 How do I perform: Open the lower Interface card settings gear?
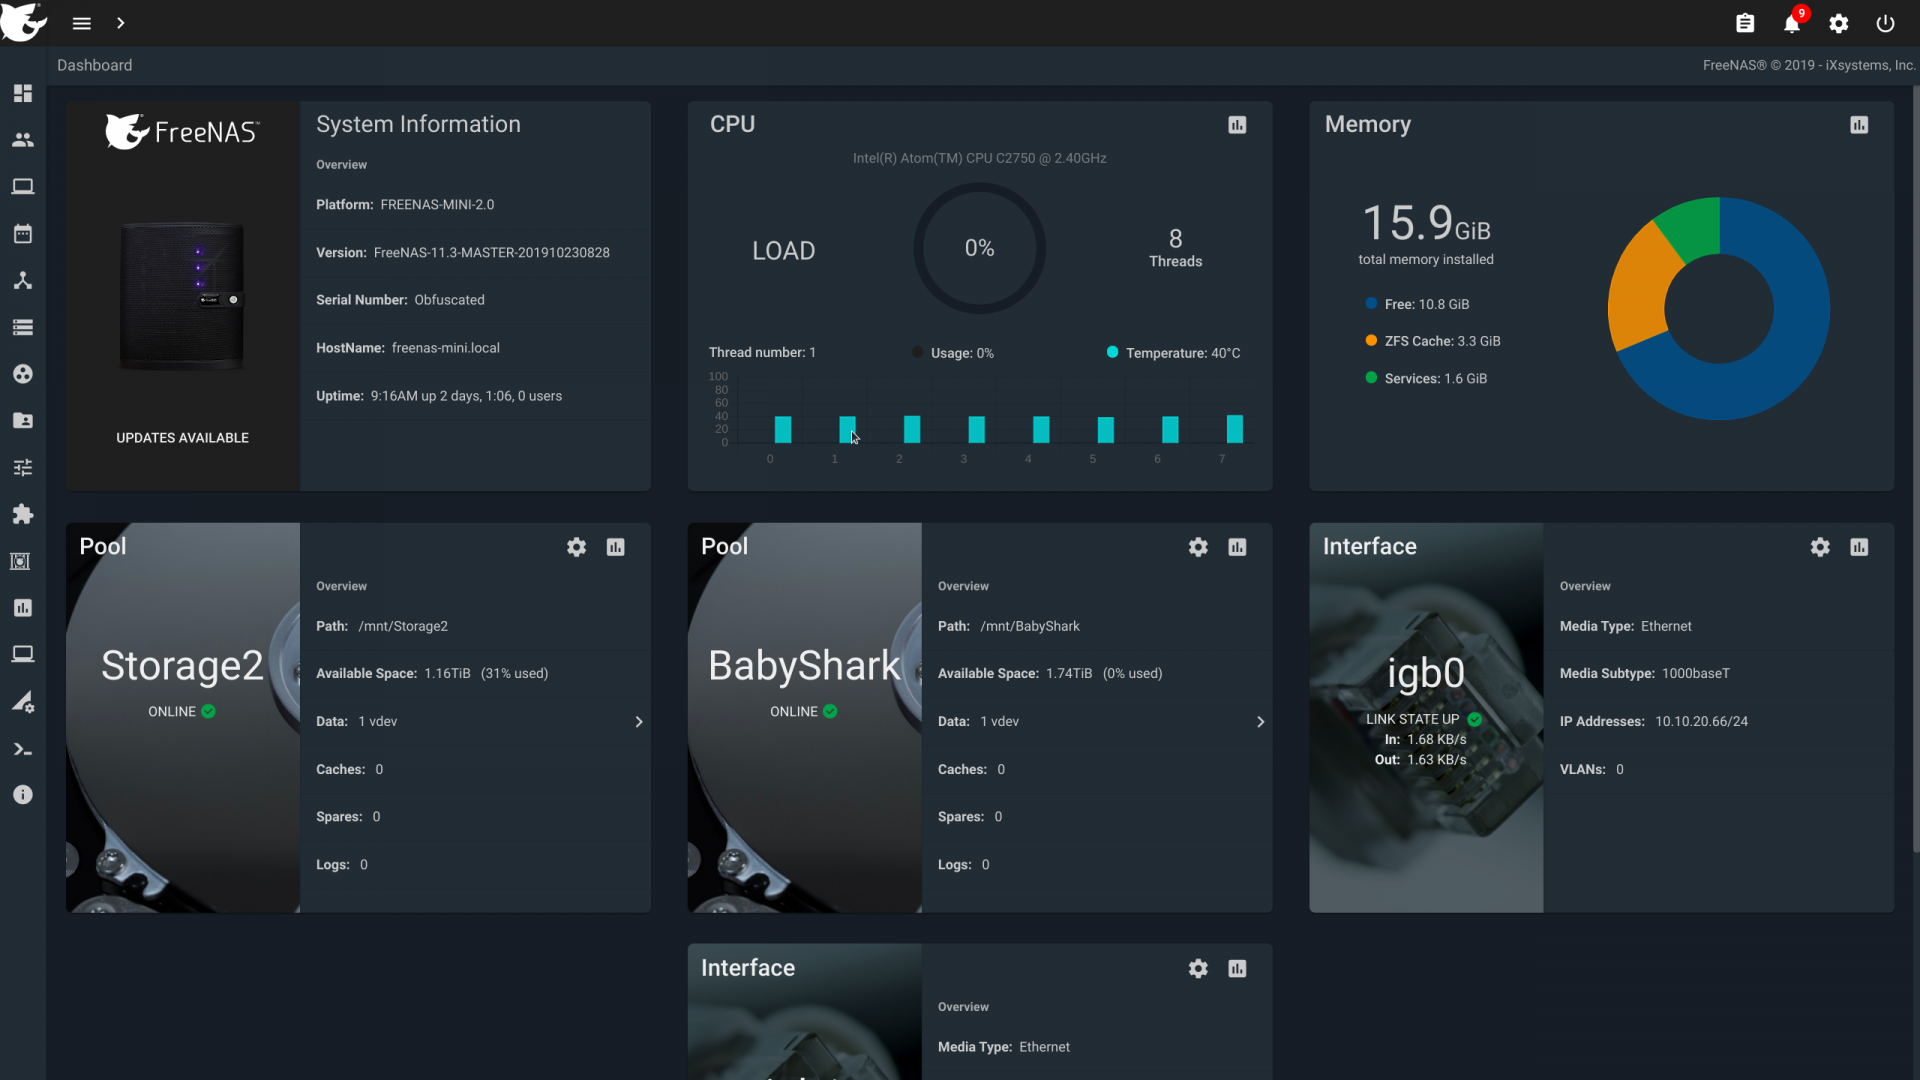1198,969
